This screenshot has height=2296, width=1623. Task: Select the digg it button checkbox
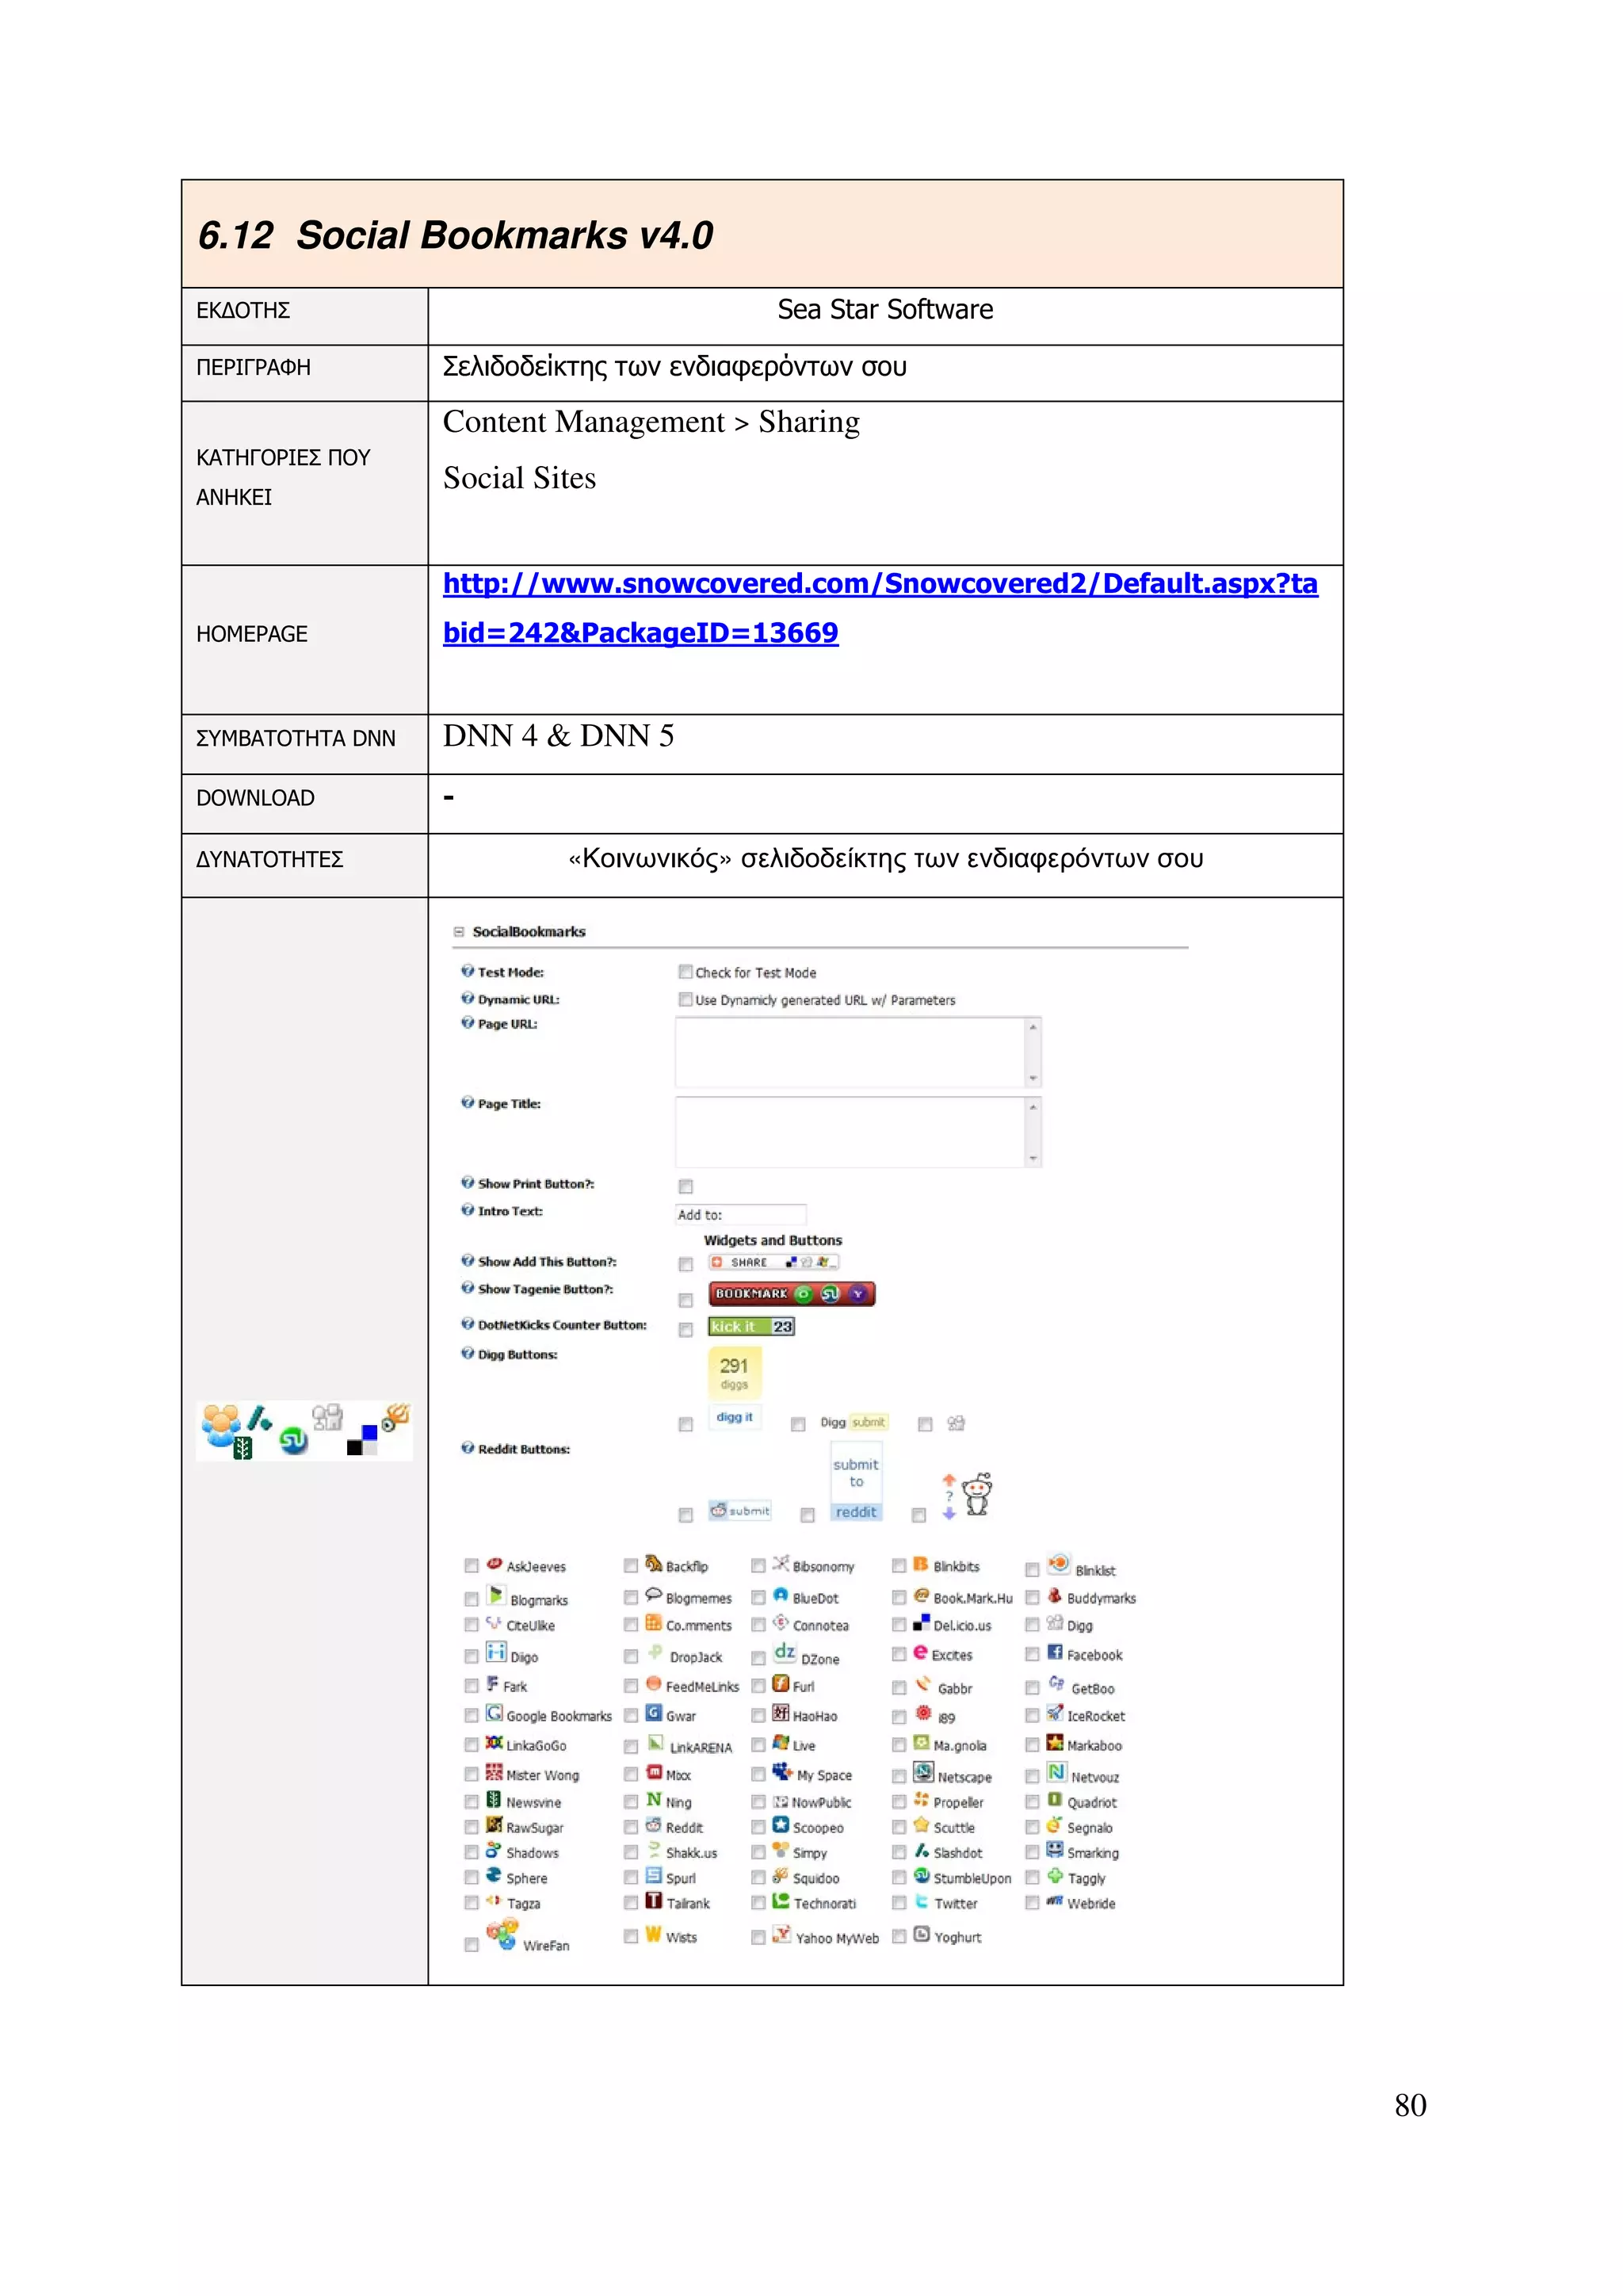685,1424
